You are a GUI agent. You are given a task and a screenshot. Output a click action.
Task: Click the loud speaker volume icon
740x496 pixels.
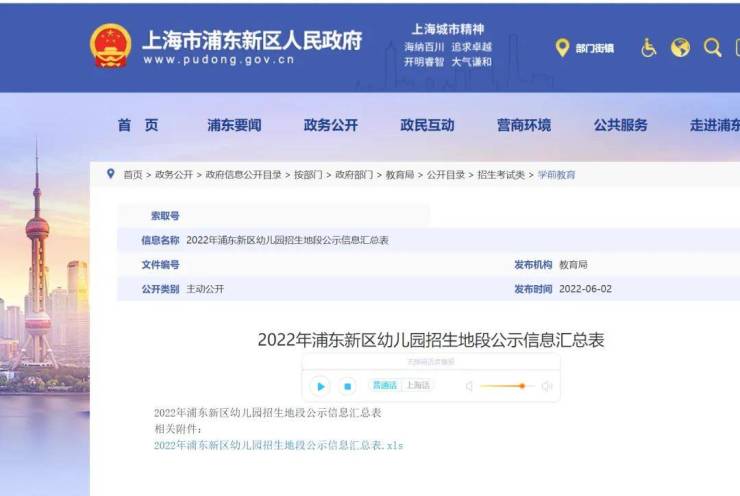[547, 386]
